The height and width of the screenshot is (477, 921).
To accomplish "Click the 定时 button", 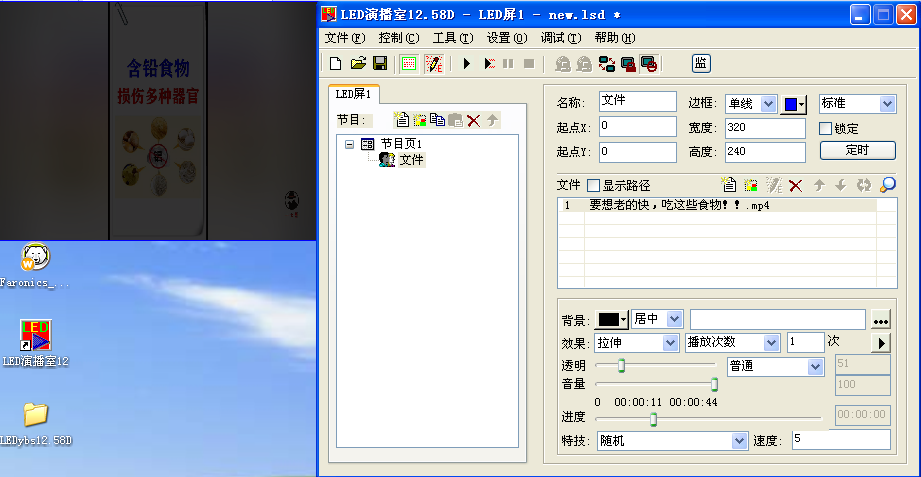I will 858,150.
